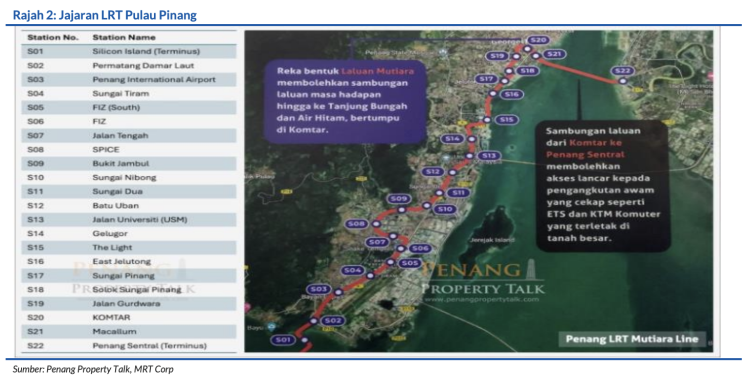
Task: Click the 'Batu Uban' station name
Action: pyautogui.click(x=116, y=206)
